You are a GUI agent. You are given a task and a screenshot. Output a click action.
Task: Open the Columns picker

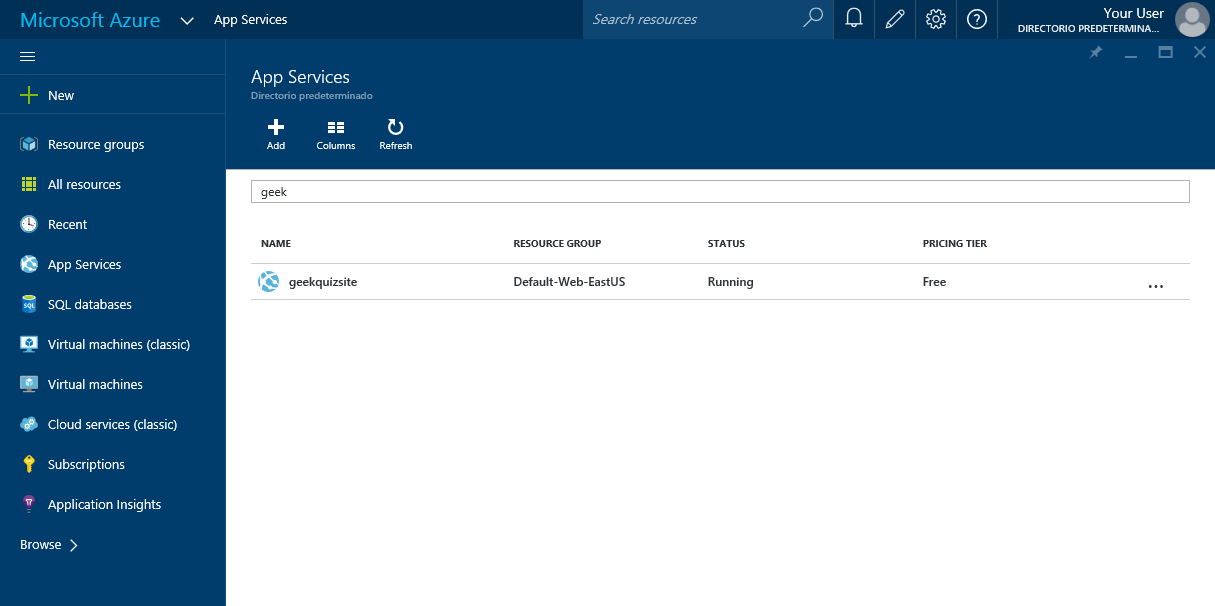click(335, 134)
